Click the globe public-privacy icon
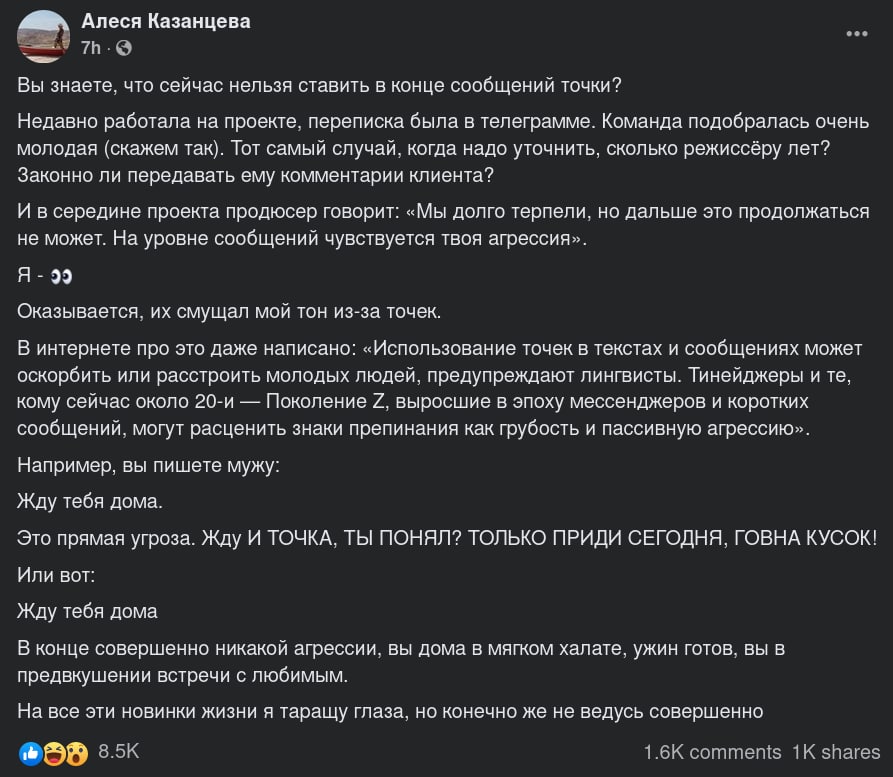The height and width of the screenshot is (777, 893). pos(124,47)
